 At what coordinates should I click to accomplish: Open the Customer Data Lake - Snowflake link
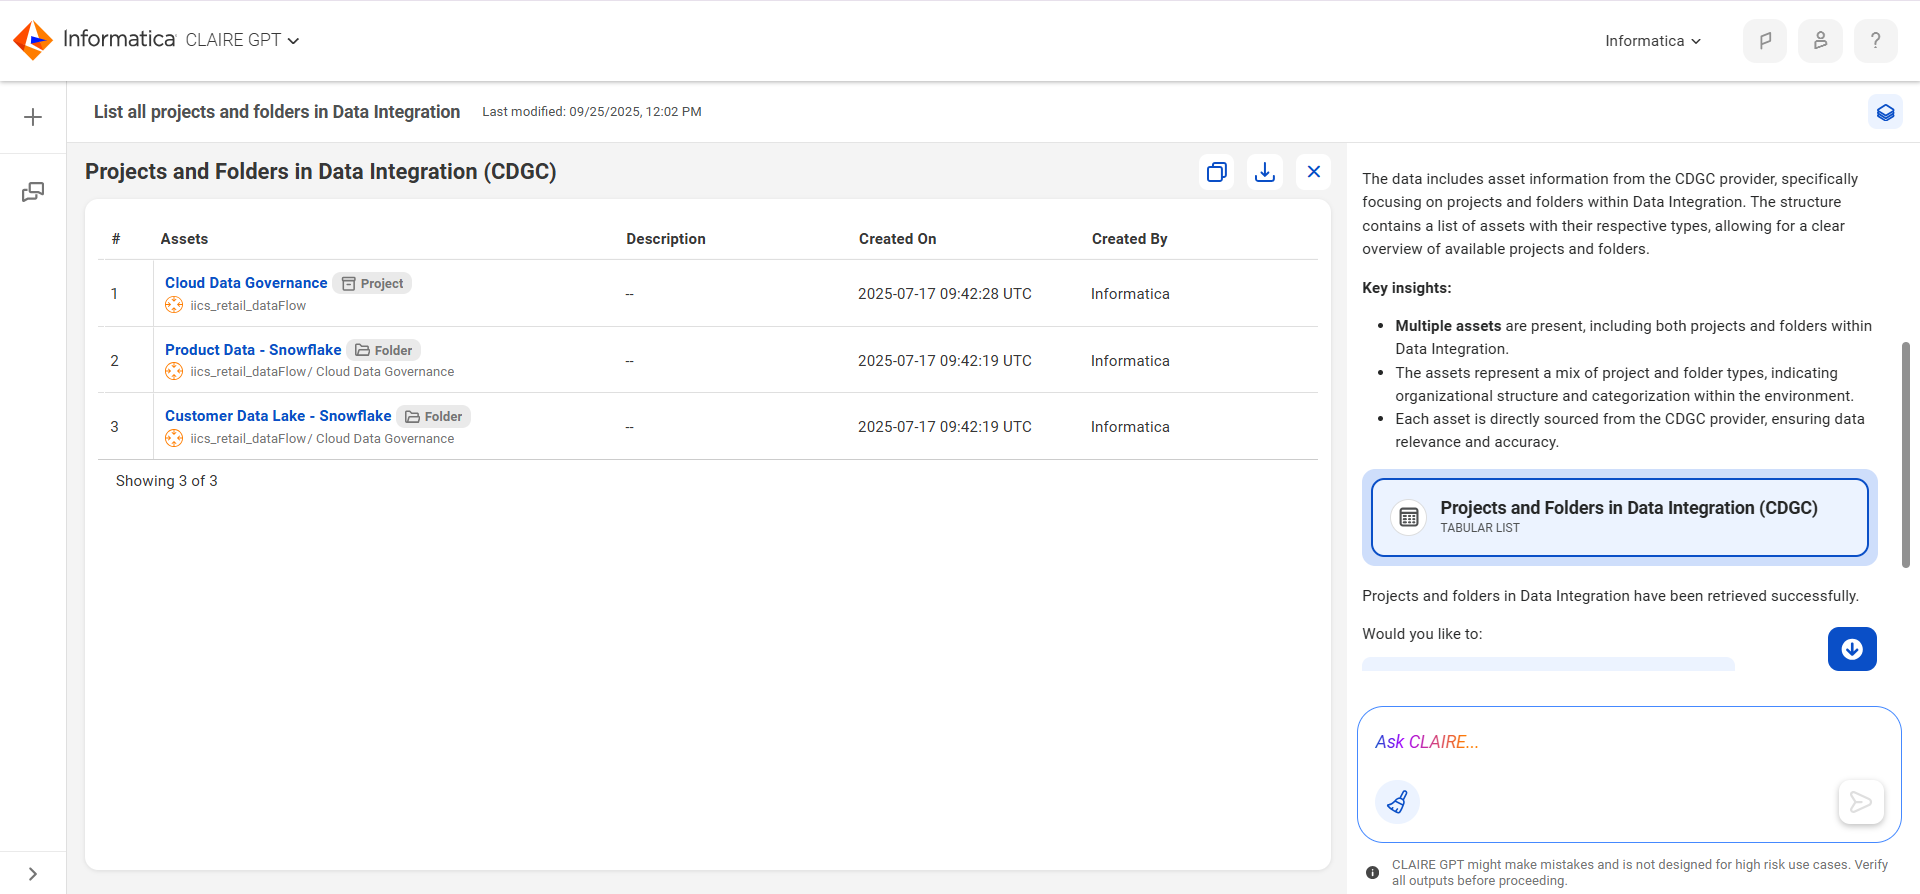coord(278,416)
